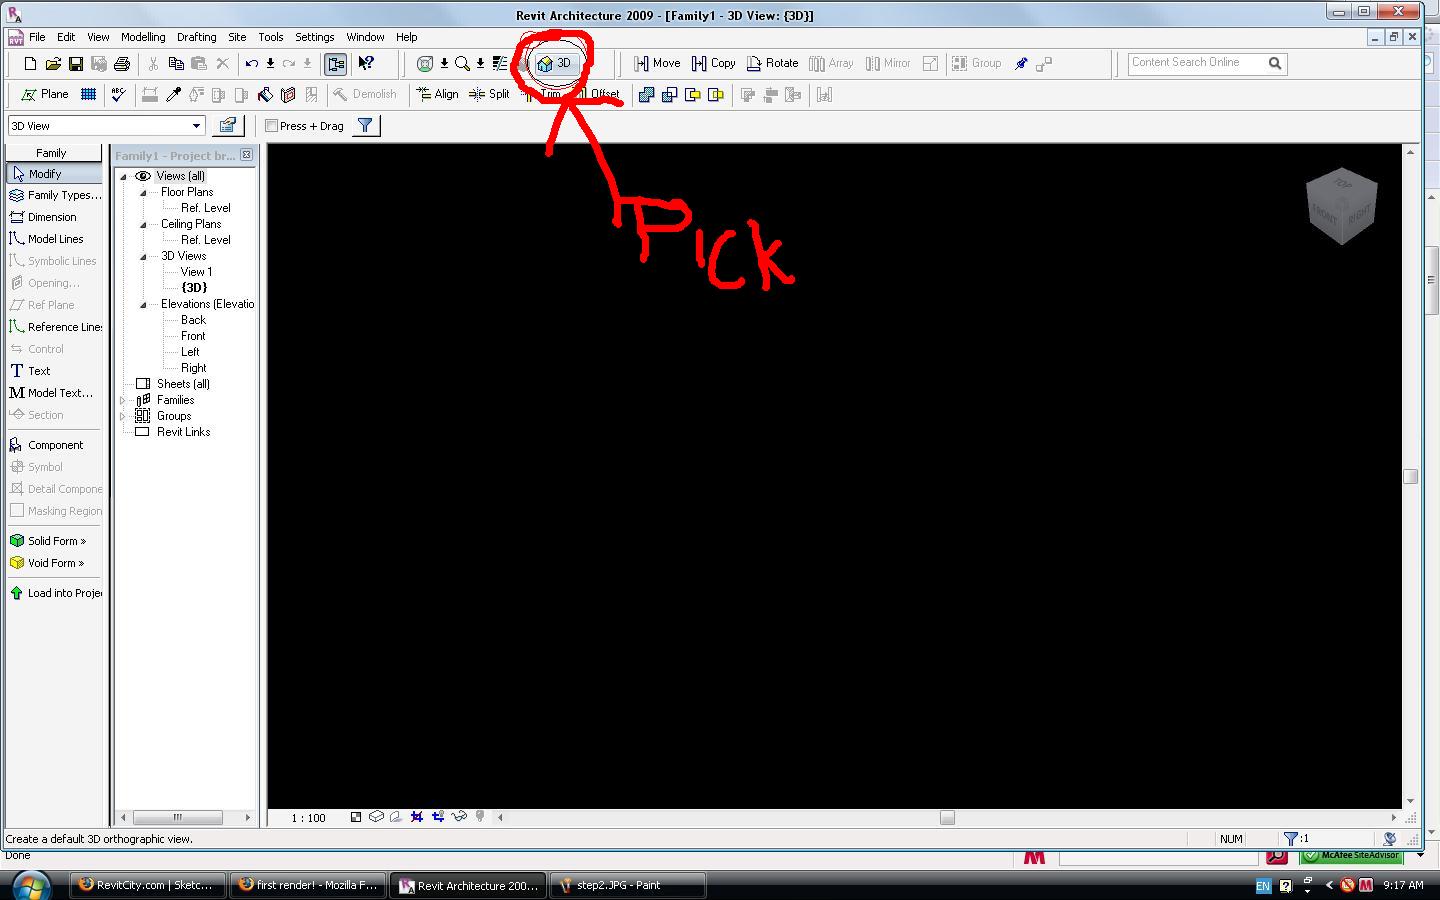Collapse the Views (all) tree node
The width and height of the screenshot is (1440, 900).
pos(124,176)
